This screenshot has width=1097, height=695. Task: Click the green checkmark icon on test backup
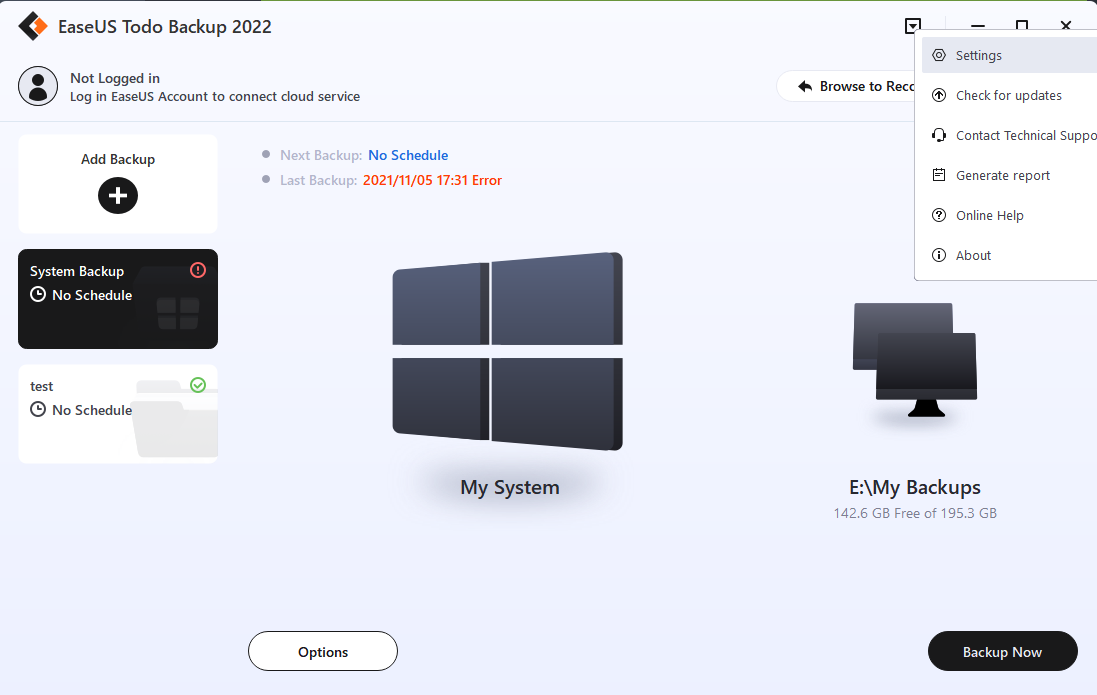[198, 384]
